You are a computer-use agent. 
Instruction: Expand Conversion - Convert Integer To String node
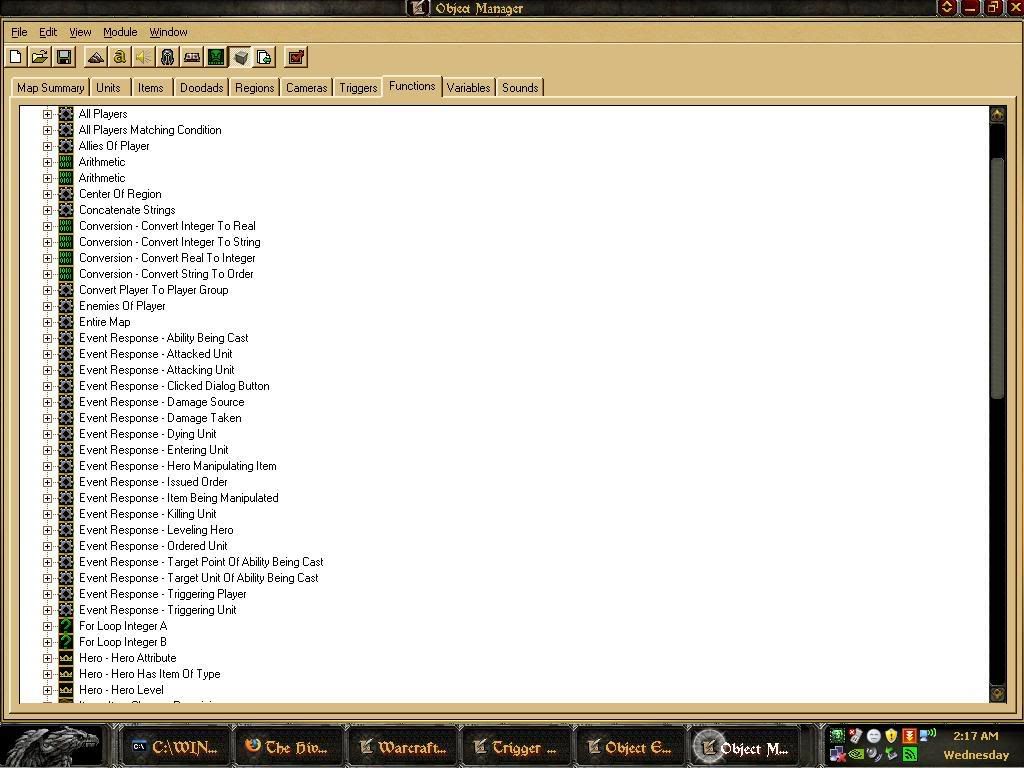[47, 242]
